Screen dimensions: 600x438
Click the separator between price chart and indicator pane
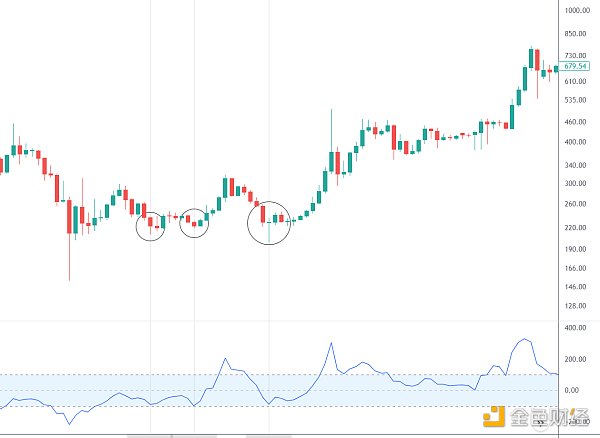[x=279, y=321]
